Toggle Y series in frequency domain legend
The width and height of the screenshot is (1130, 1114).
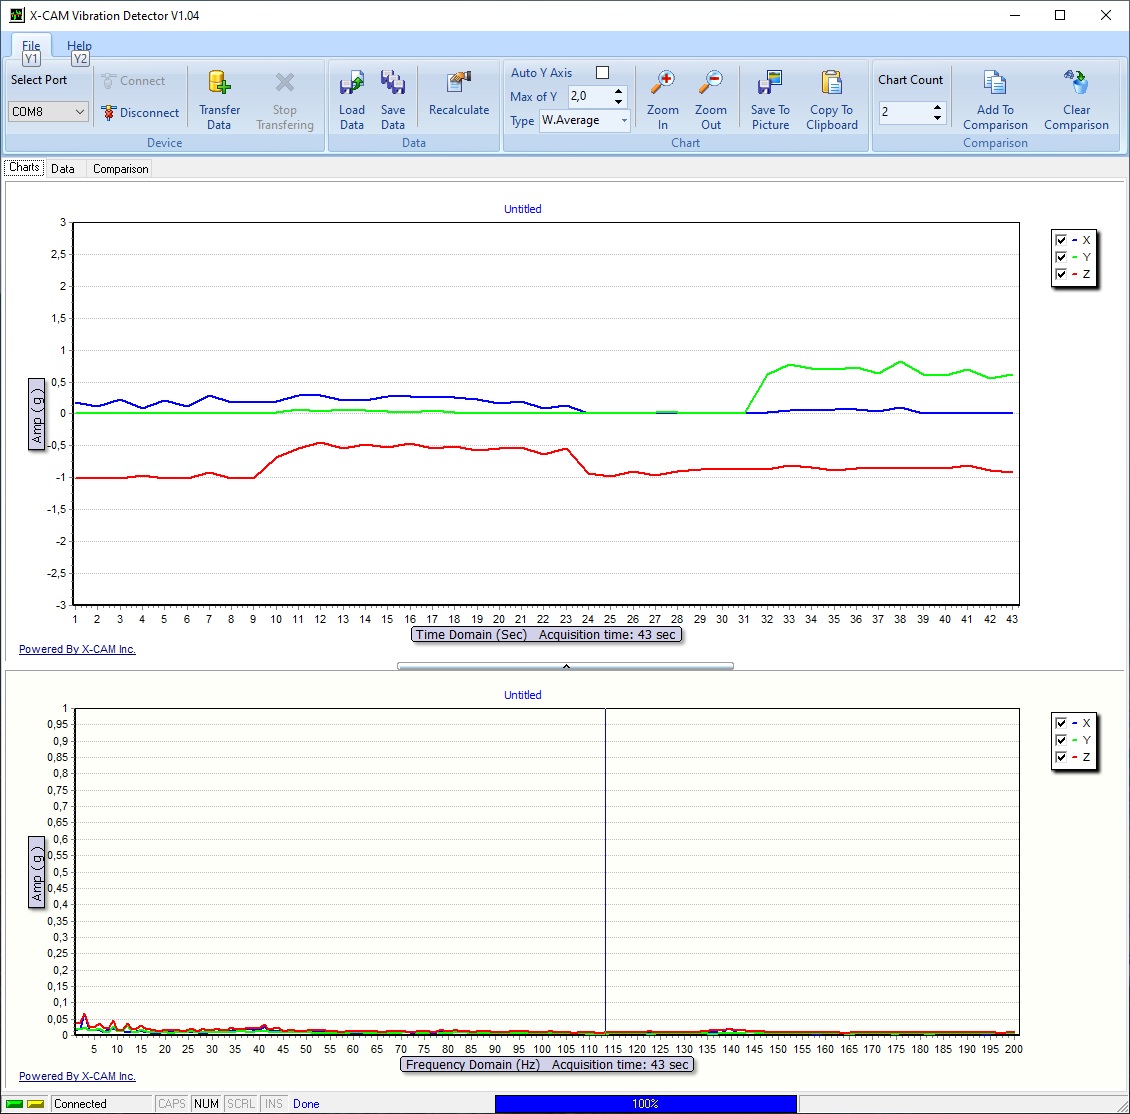click(1061, 740)
